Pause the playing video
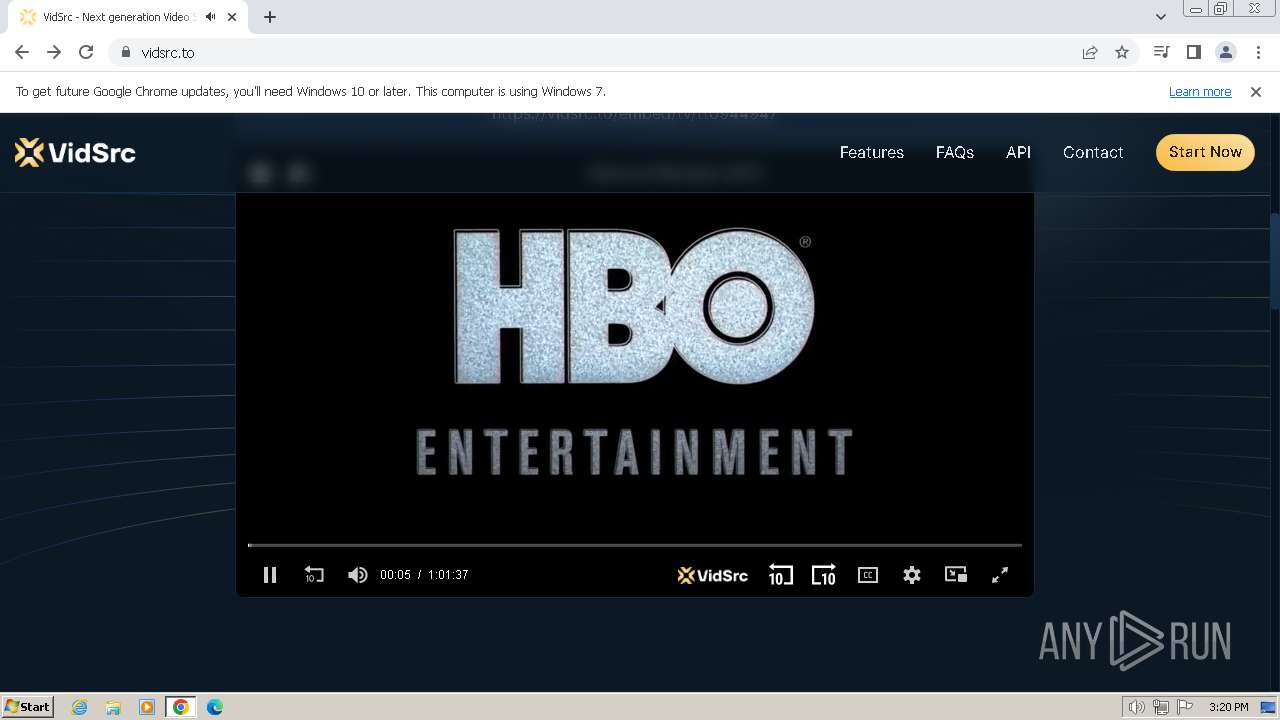Viewport: 1280px width, 720px height. [x=269, y=575]
